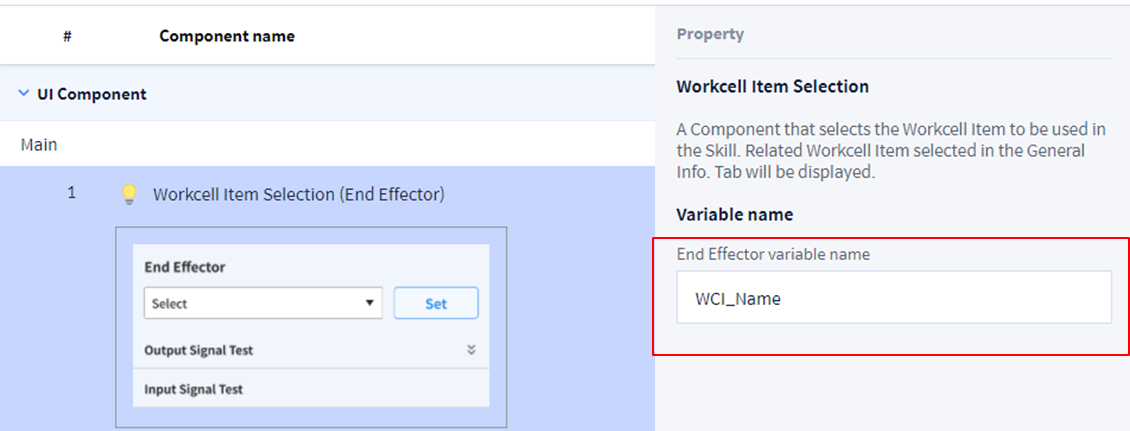
Task: Click the # column header
Action: point(67,36)
